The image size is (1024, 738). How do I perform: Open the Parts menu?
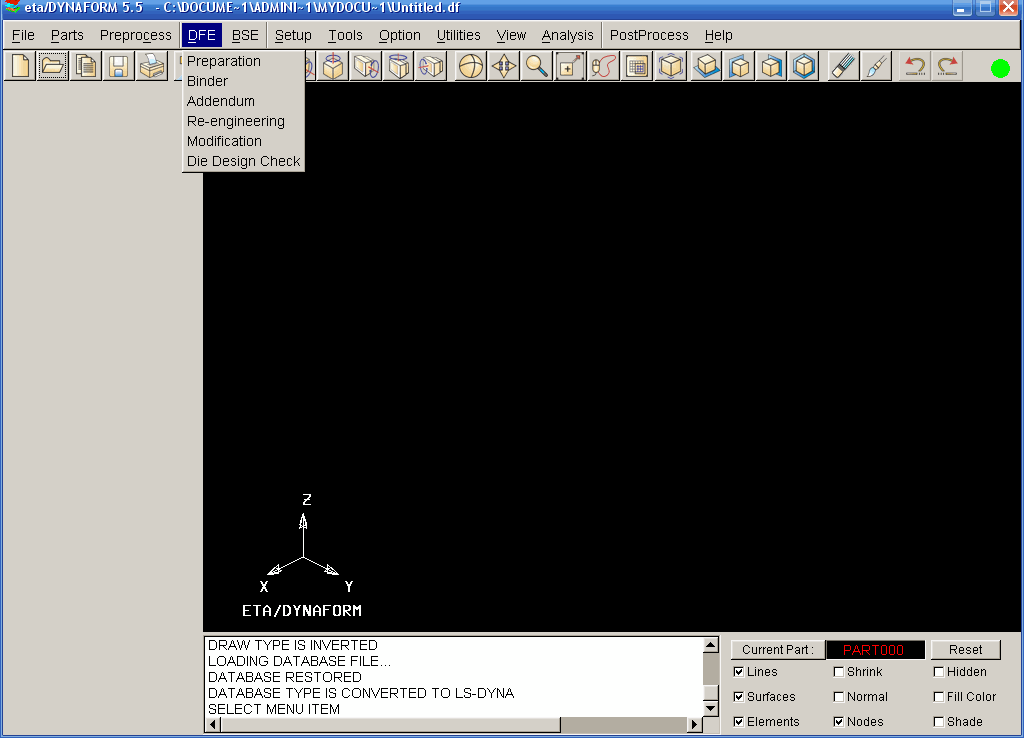[67, 35]
